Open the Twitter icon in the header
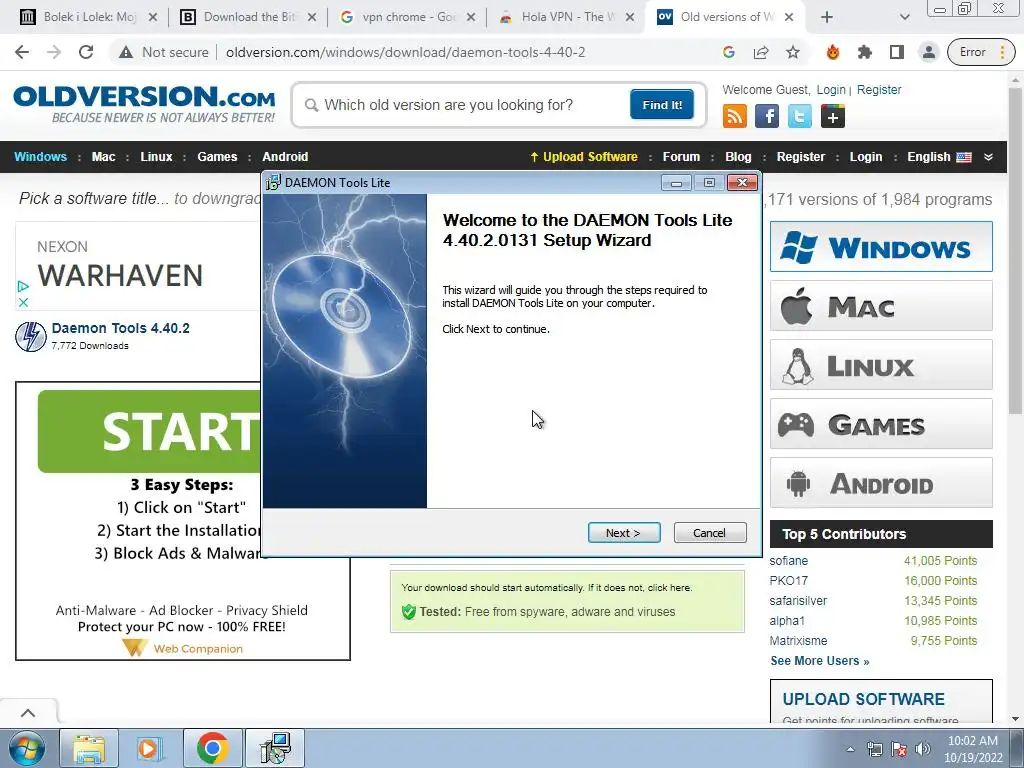The width and height of the screenshot is (1024, 768). pyautogui.click(x=799, y=117)
